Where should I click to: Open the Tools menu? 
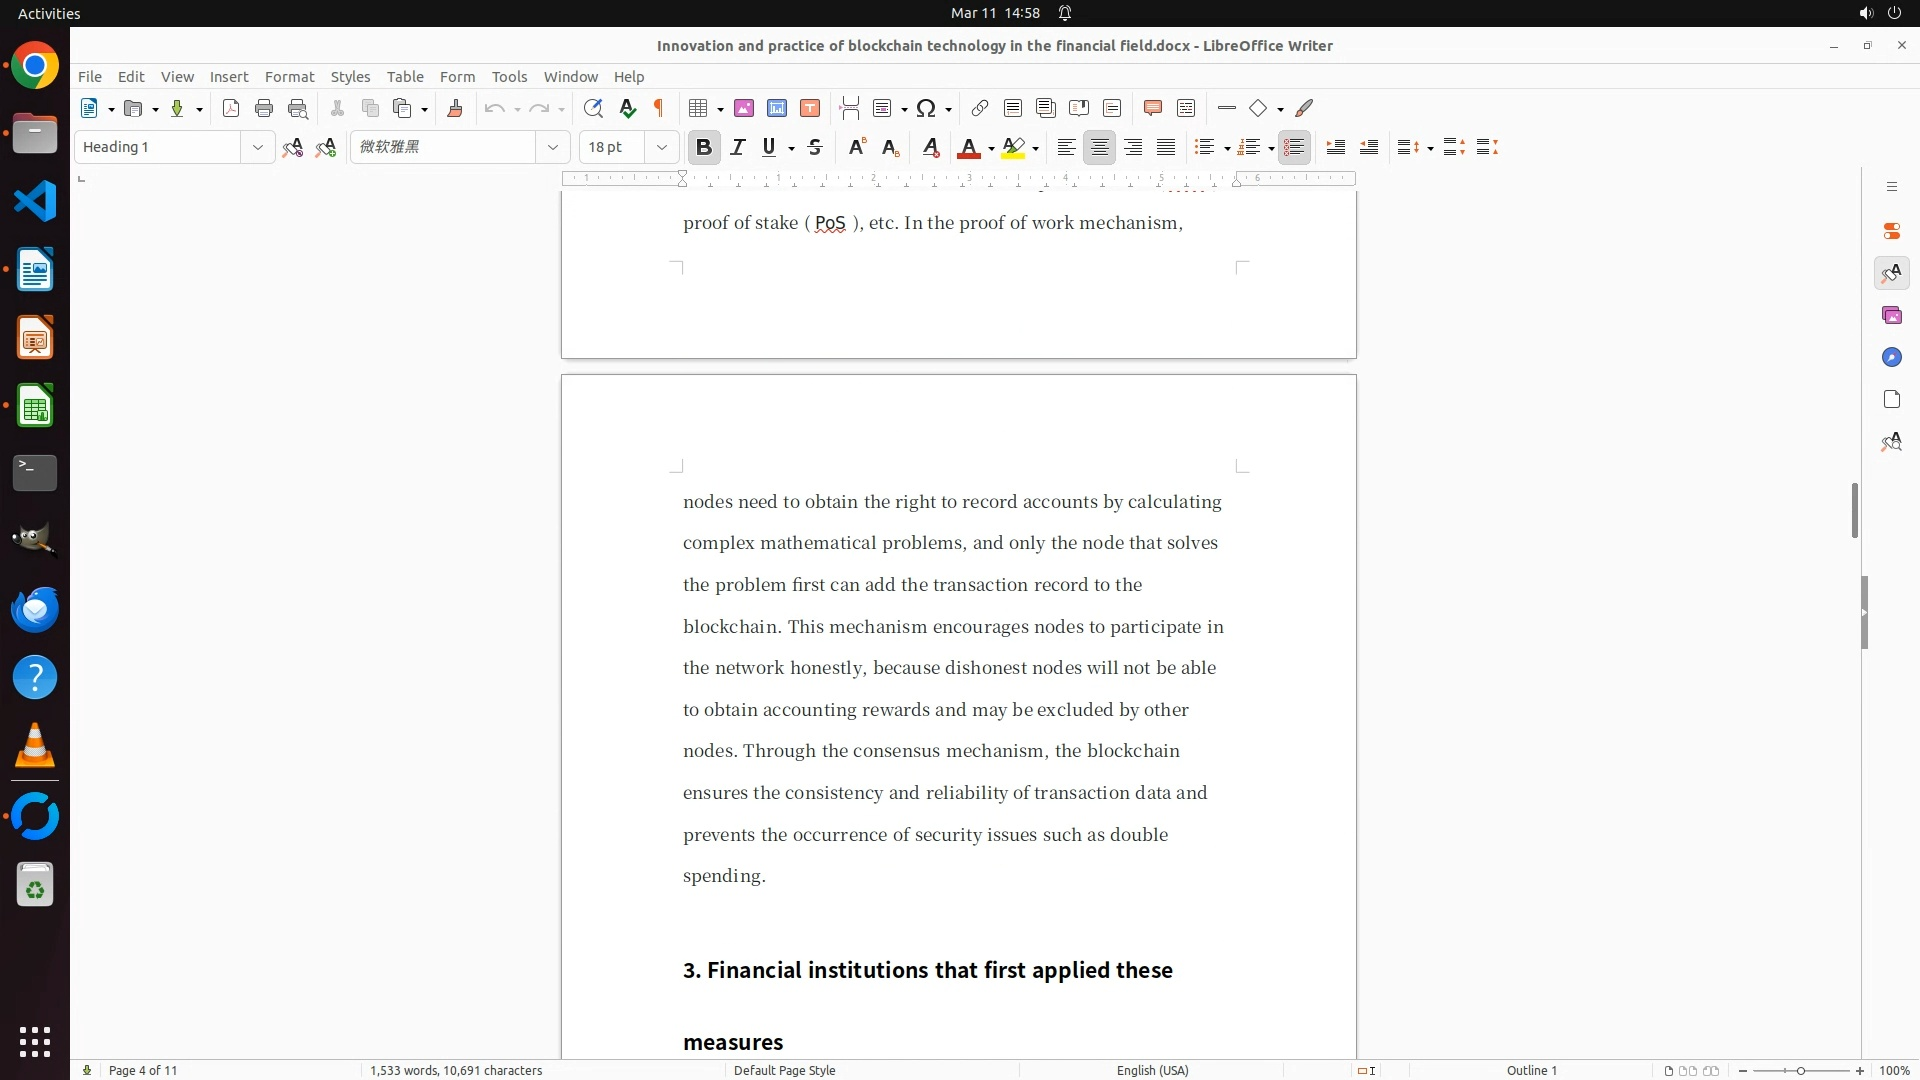pyautogui.click(x=509, y=77)
